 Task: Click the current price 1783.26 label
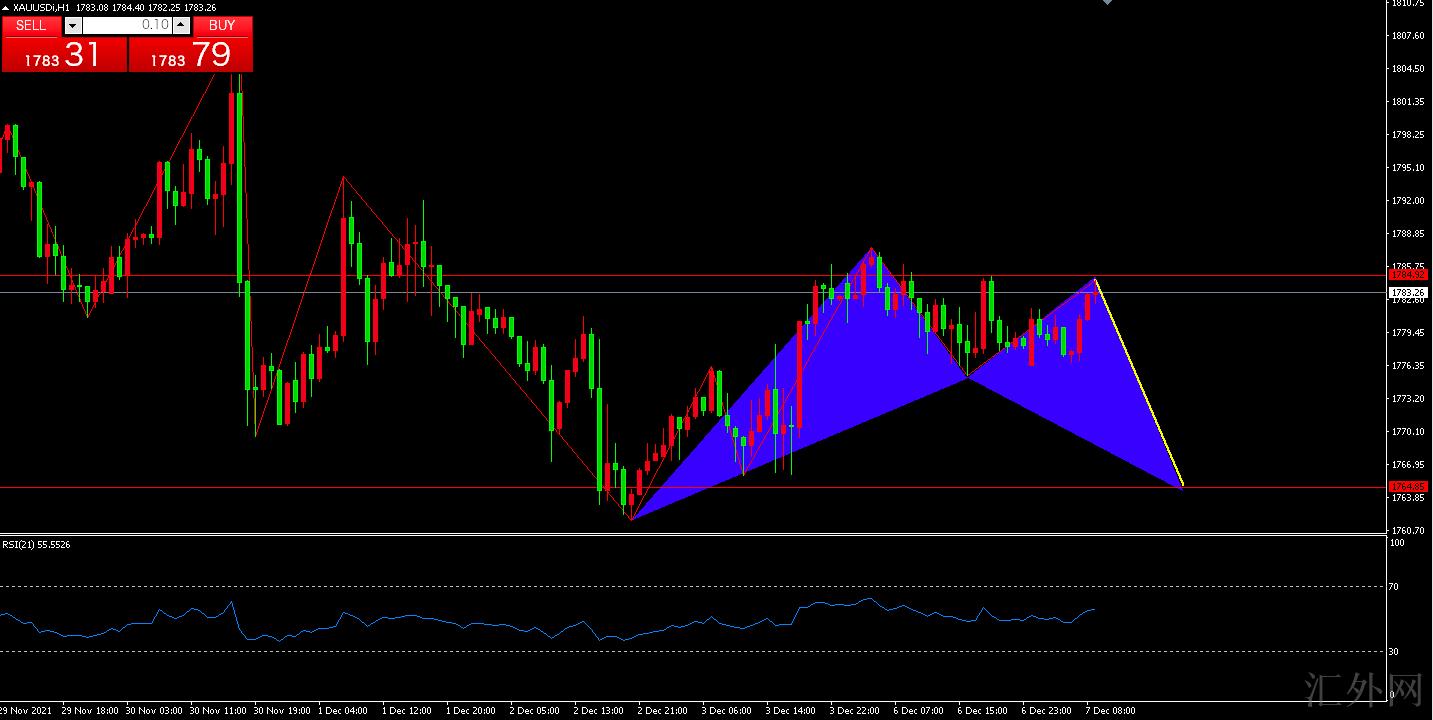(1408, 292)
